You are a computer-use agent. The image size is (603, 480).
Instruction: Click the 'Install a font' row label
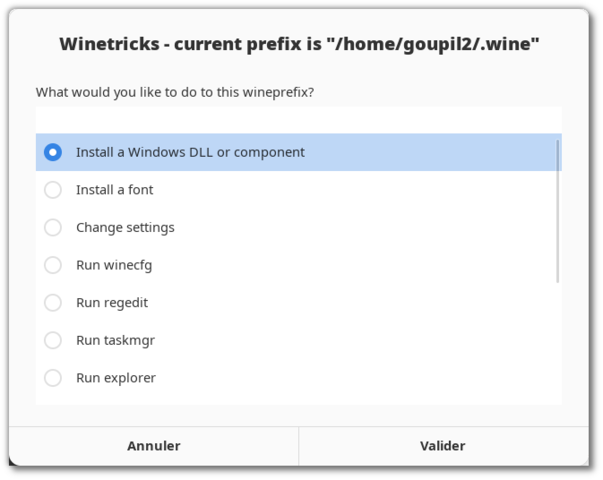point(114,190)
